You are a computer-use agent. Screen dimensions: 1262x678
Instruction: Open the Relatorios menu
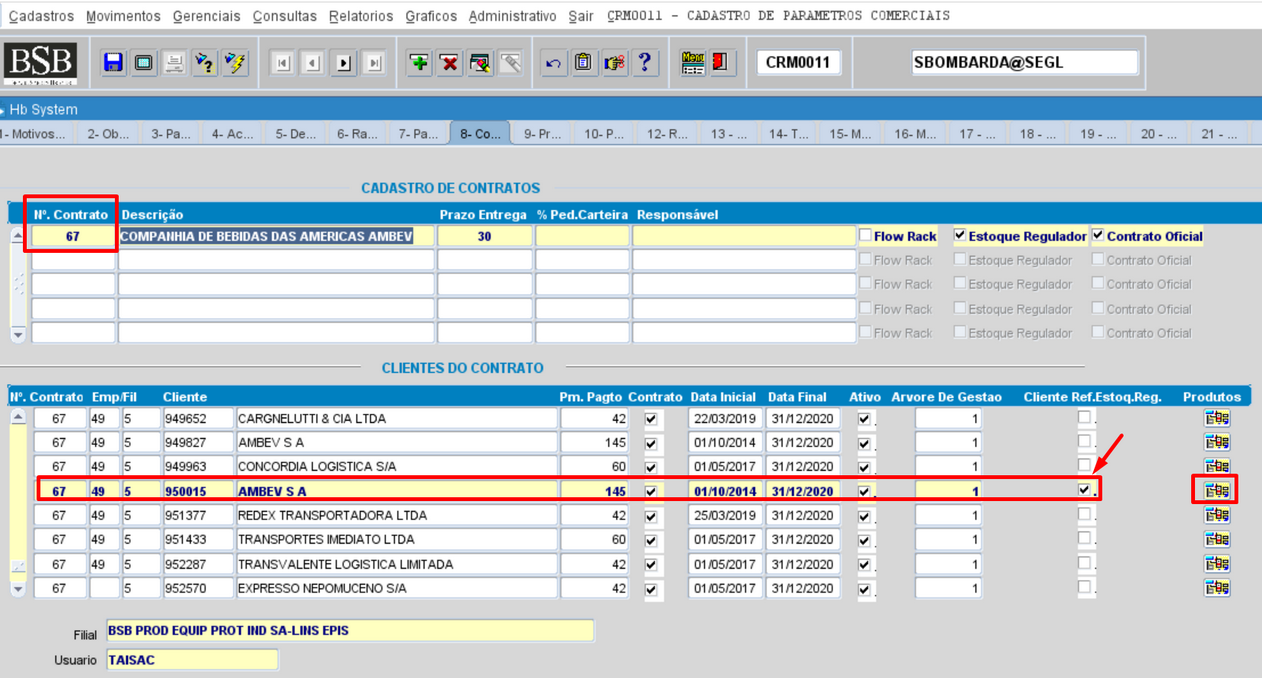pos(361,16)
